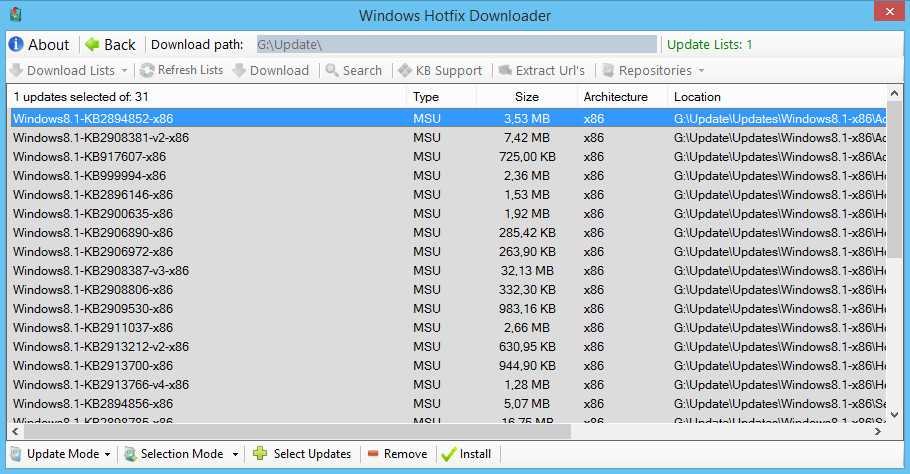Select row Windows8.1-KB2908381-v2-x86
Image resolution: width=910 pixels, height=474 pixels.
pyautogui.click(x=448, y=138)
